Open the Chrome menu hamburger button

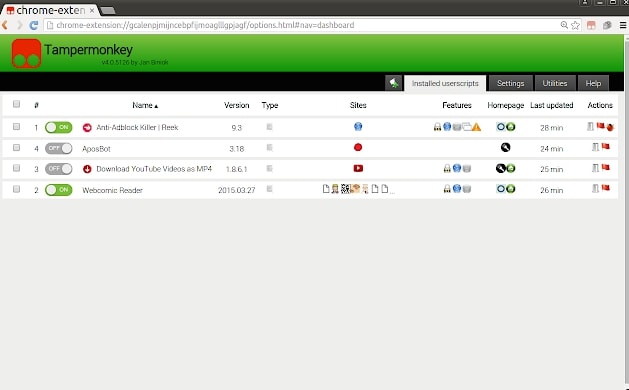click(623, 25)
